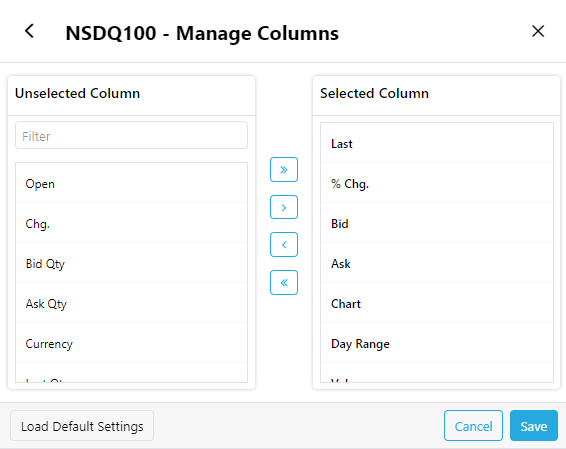Choose Bid Qty from unselected columns
The width and height of the screenshot is (566, 449).
tap(131, 263)
